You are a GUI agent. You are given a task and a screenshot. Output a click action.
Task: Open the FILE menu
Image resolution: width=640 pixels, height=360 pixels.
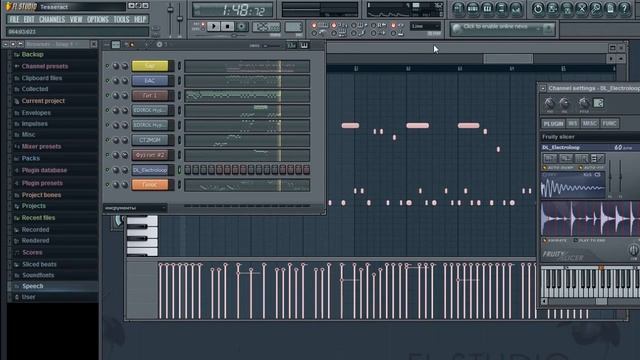tap(14, 20)
